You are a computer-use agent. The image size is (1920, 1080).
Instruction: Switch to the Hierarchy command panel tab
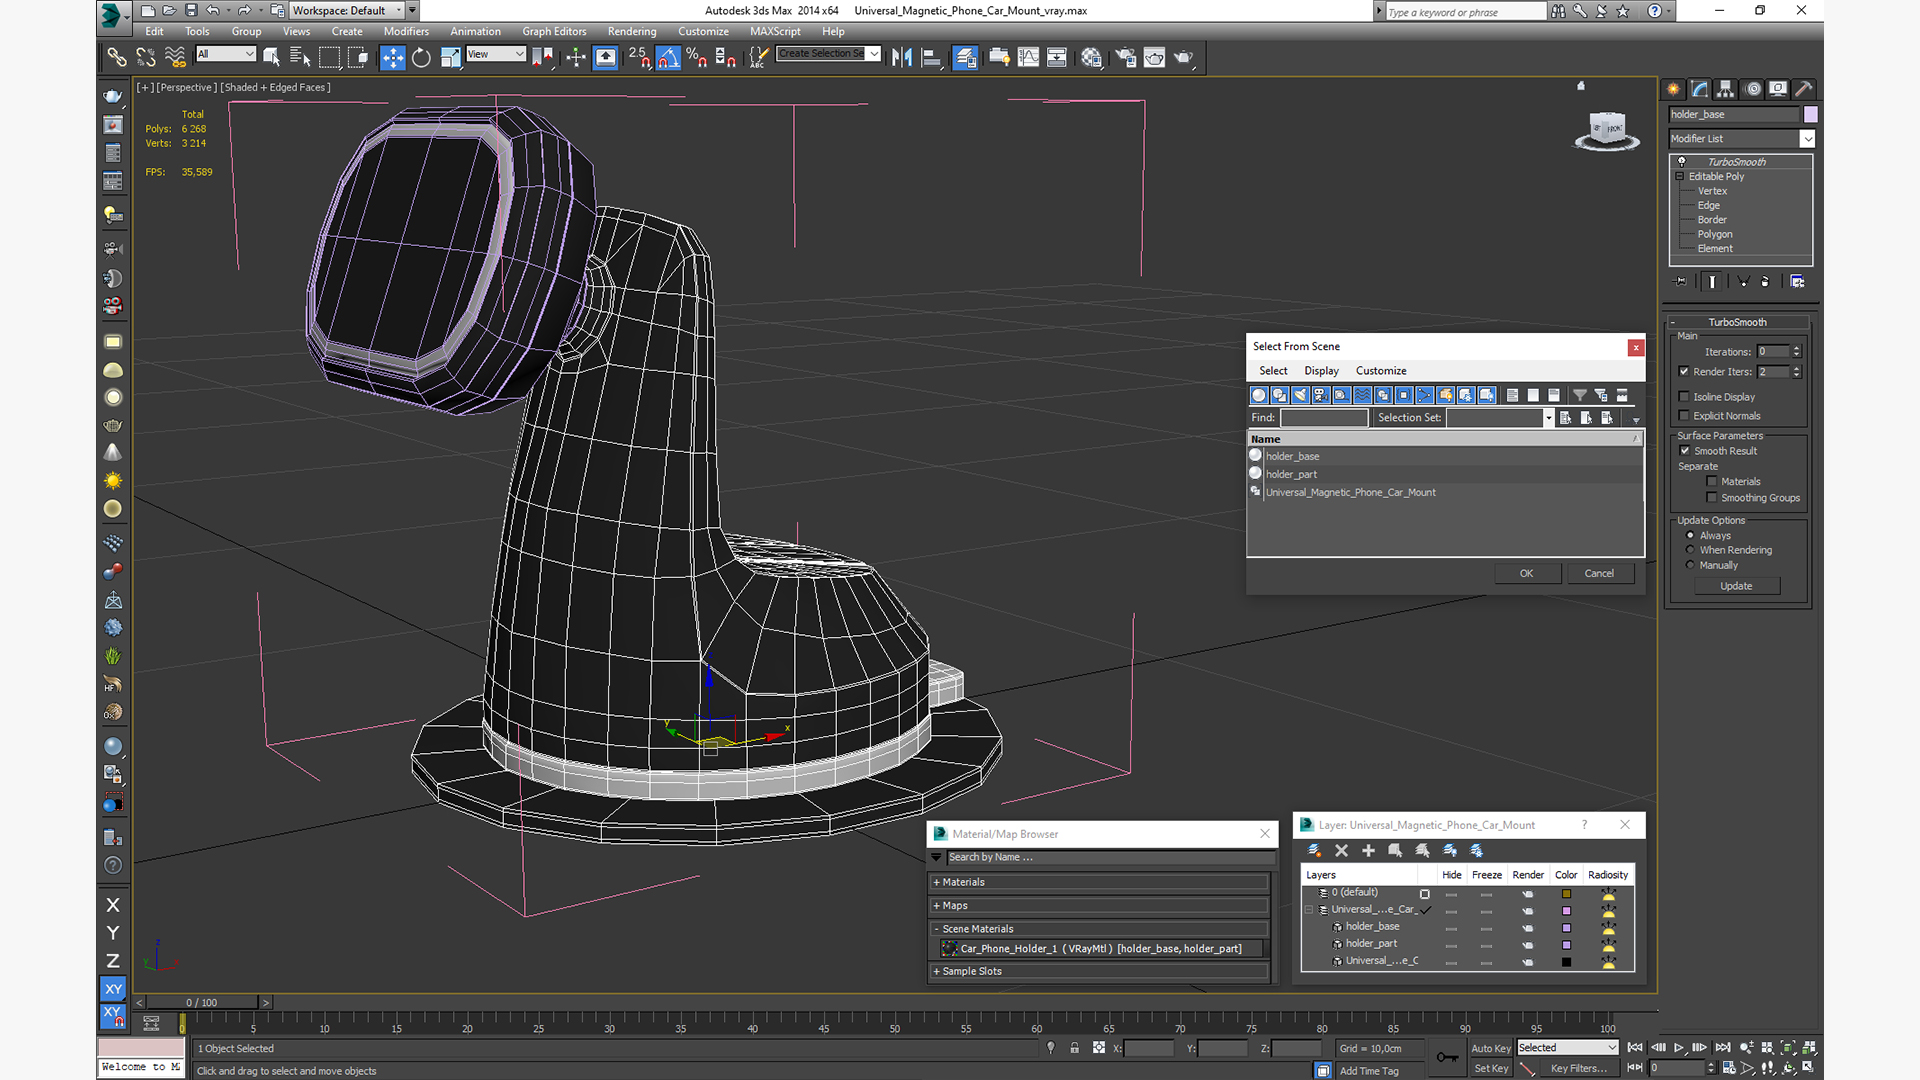[1725, 89]
